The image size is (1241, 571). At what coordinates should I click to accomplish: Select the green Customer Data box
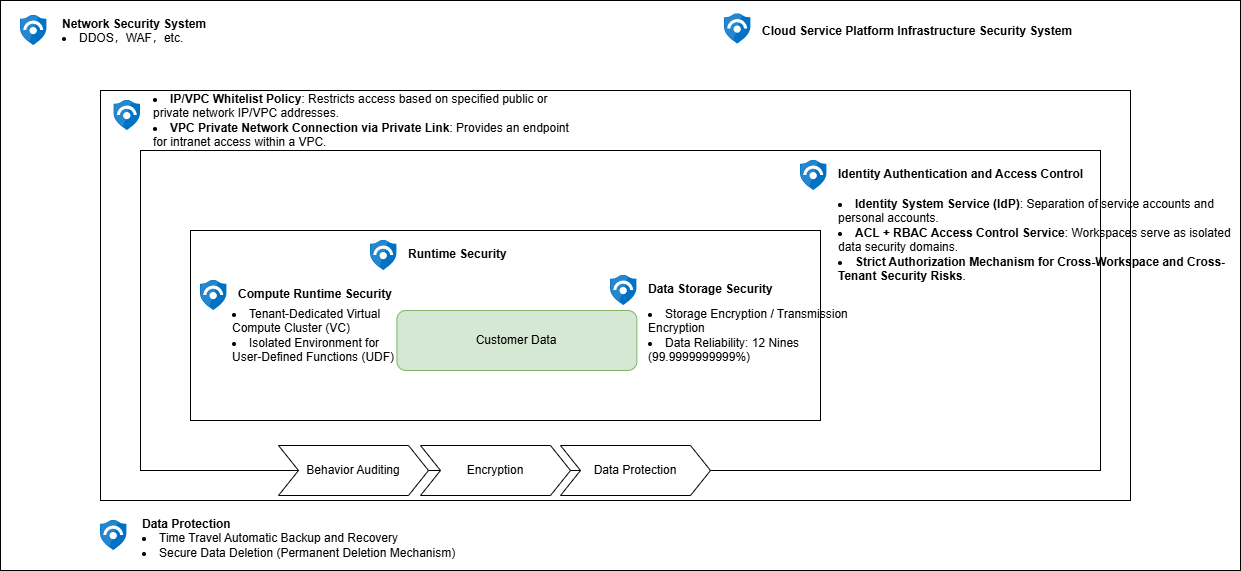[516, 340]
